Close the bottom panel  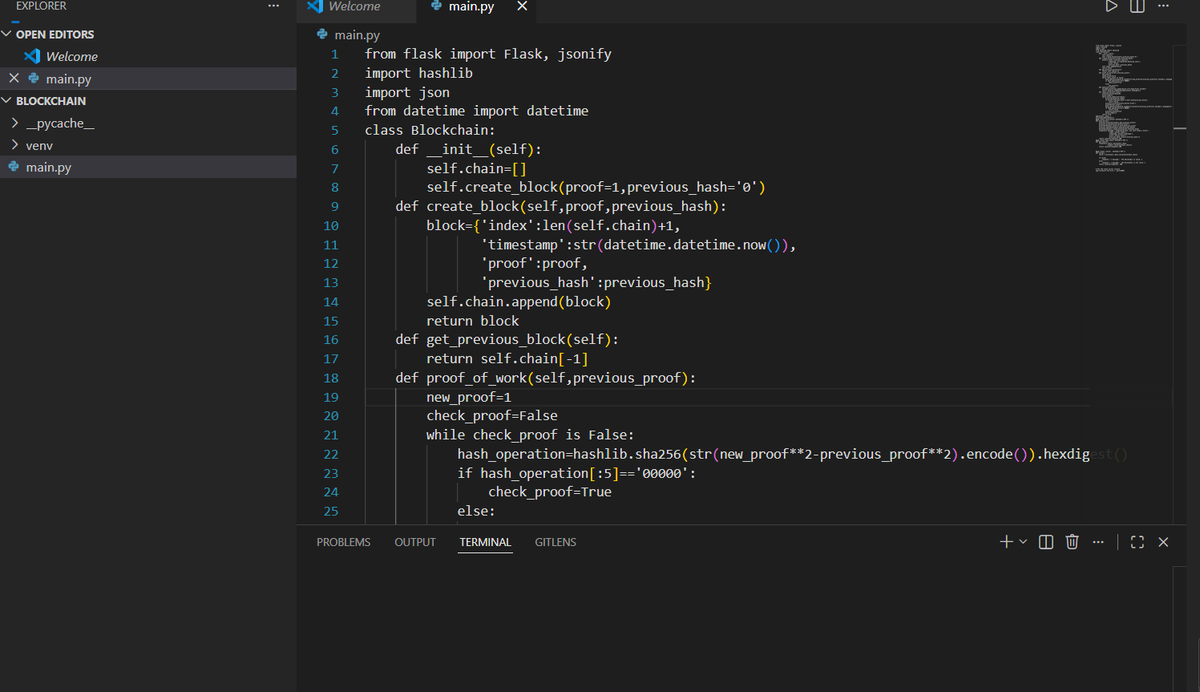point(1163,542)
